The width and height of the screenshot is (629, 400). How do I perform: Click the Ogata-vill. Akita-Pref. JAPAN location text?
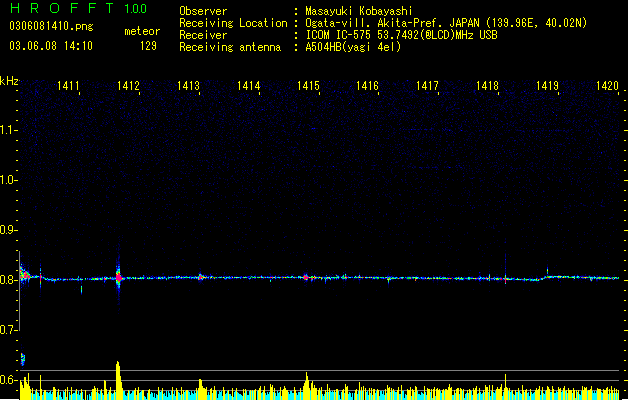tap(446, 23)
